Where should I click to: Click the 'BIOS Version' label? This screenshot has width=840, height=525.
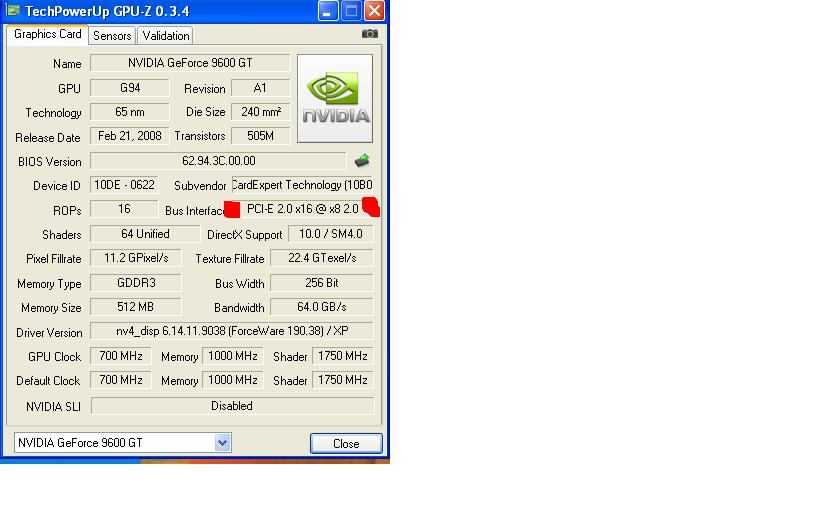(49, 162)
